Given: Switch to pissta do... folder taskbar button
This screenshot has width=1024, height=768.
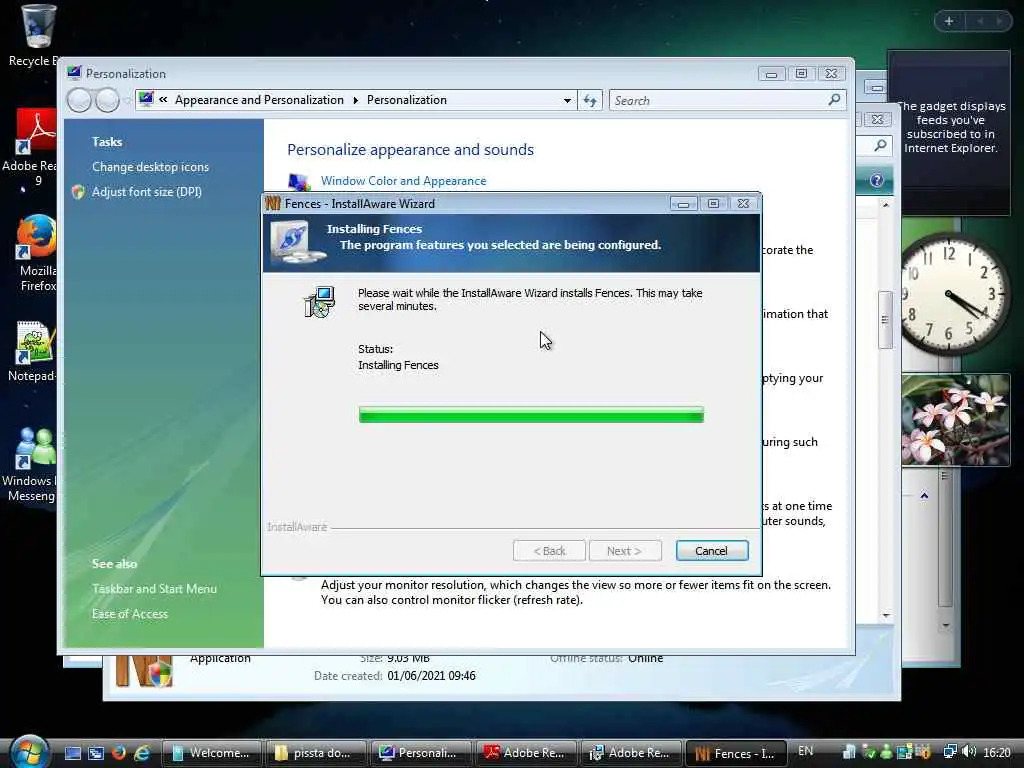Looking at the screenshot, I should click(x=316, y=753).
